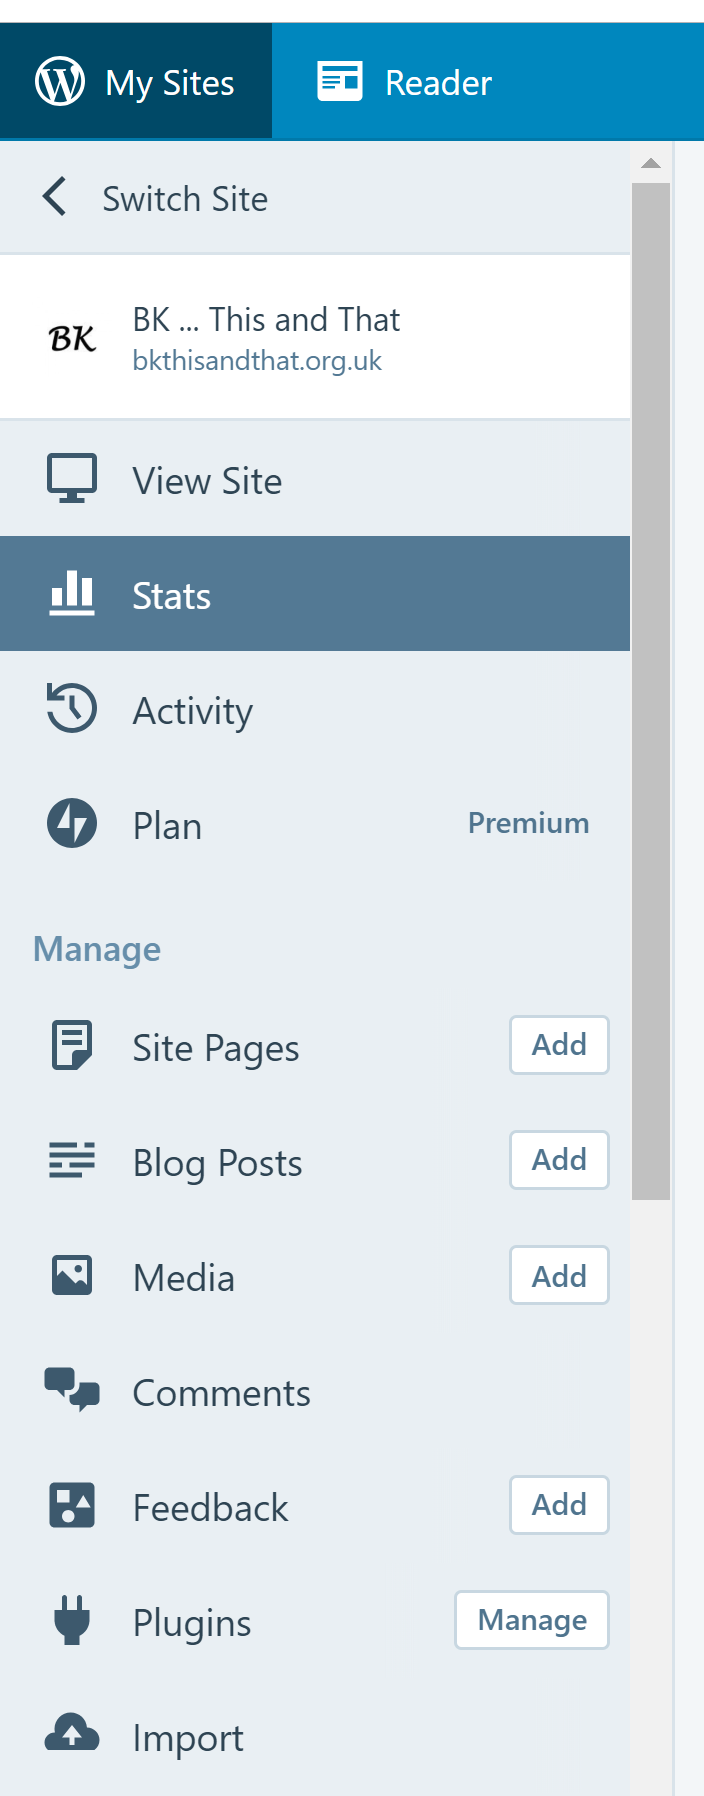Click the Plugins plug icon

coord(72,1620)
